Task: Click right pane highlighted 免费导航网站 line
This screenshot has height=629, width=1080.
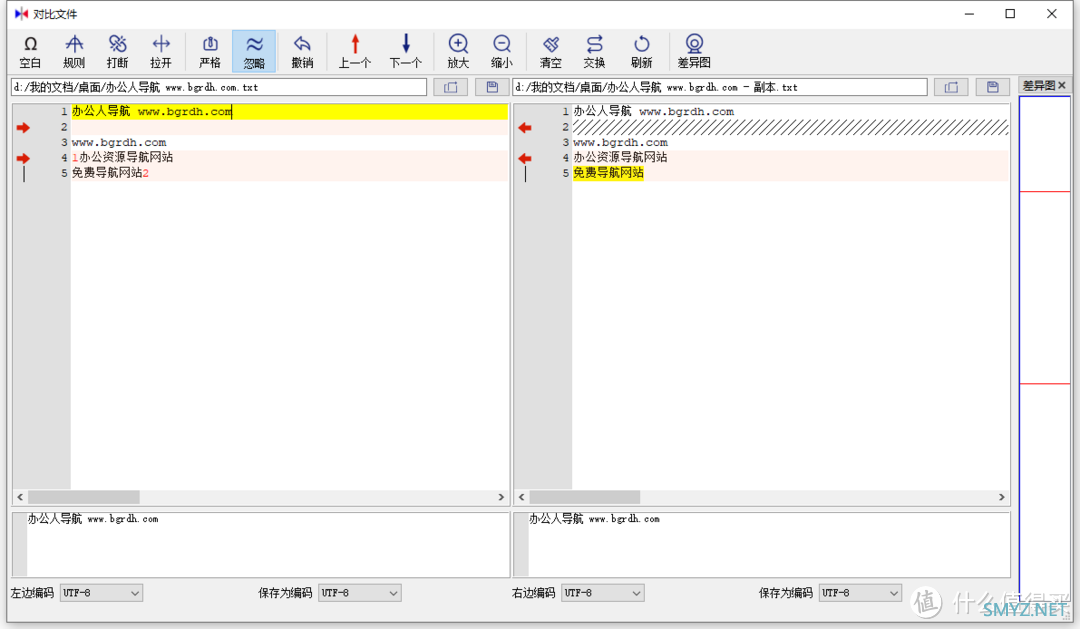Action: coord(608,173)
